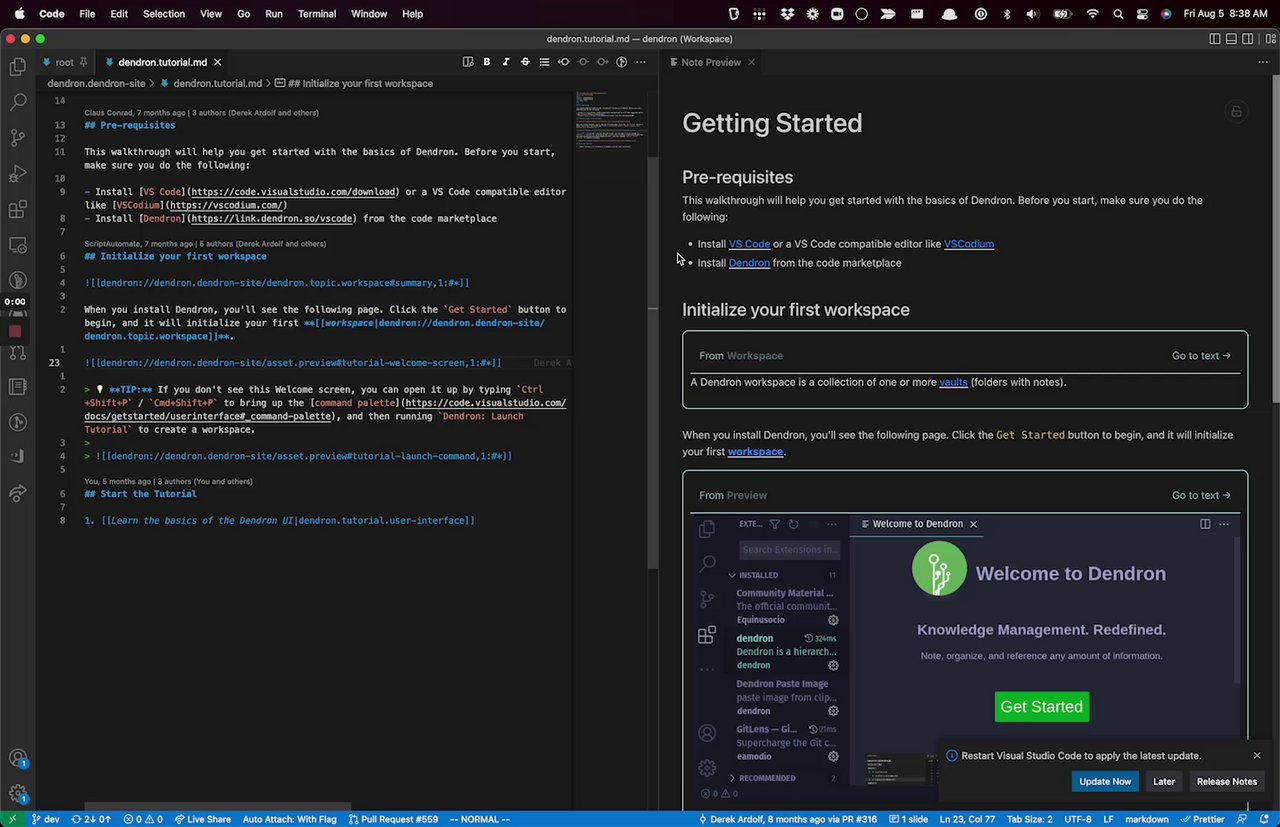Image resolution: width=1280 pixels, height=827 pixels.
Task: Open Run and Debug view
Action: (x=17, y=174)
